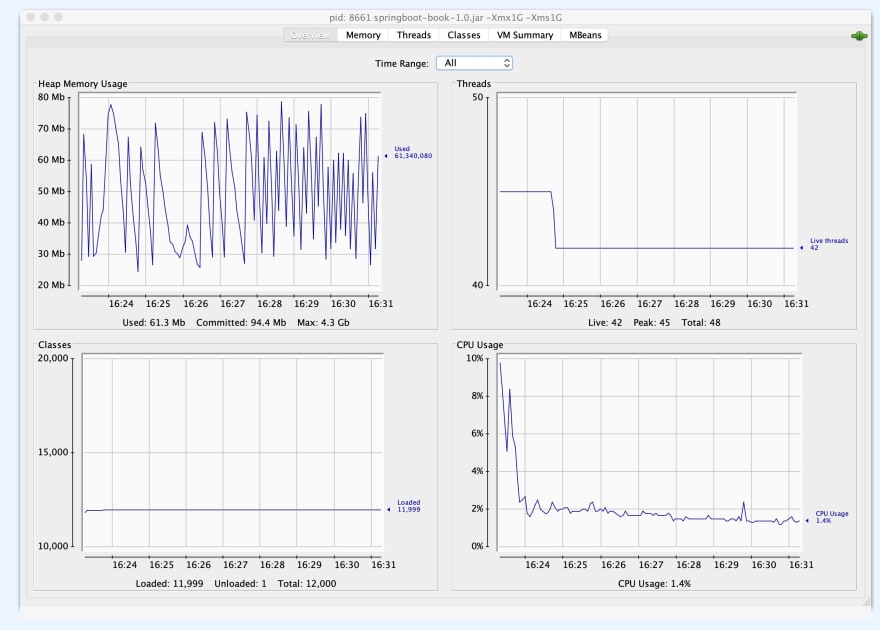Screen dimensions: 880x630
Task: Click the 'Time Range:' label
Action: [x=402, y=63]
